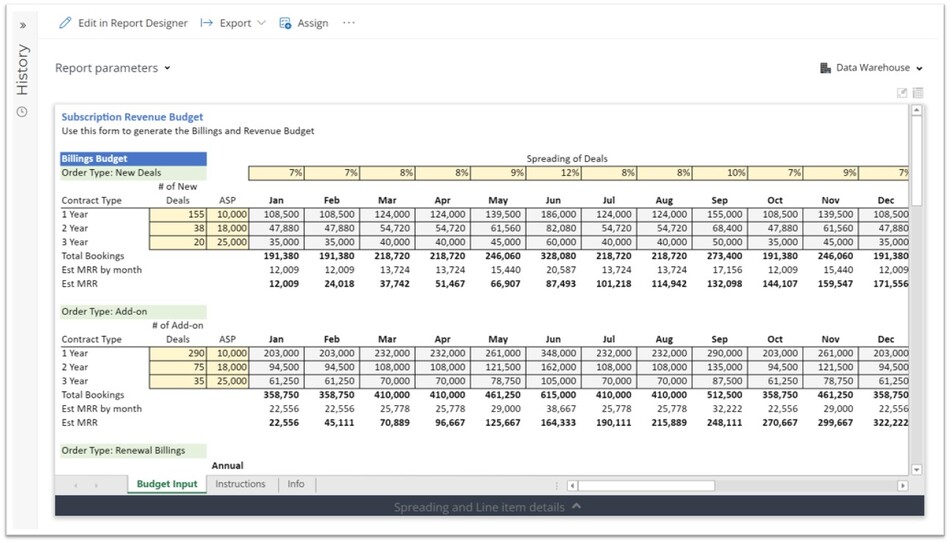This screenshot has width=950, height=543.
Task: Open the Export dropdown
Action: (234, 23)
